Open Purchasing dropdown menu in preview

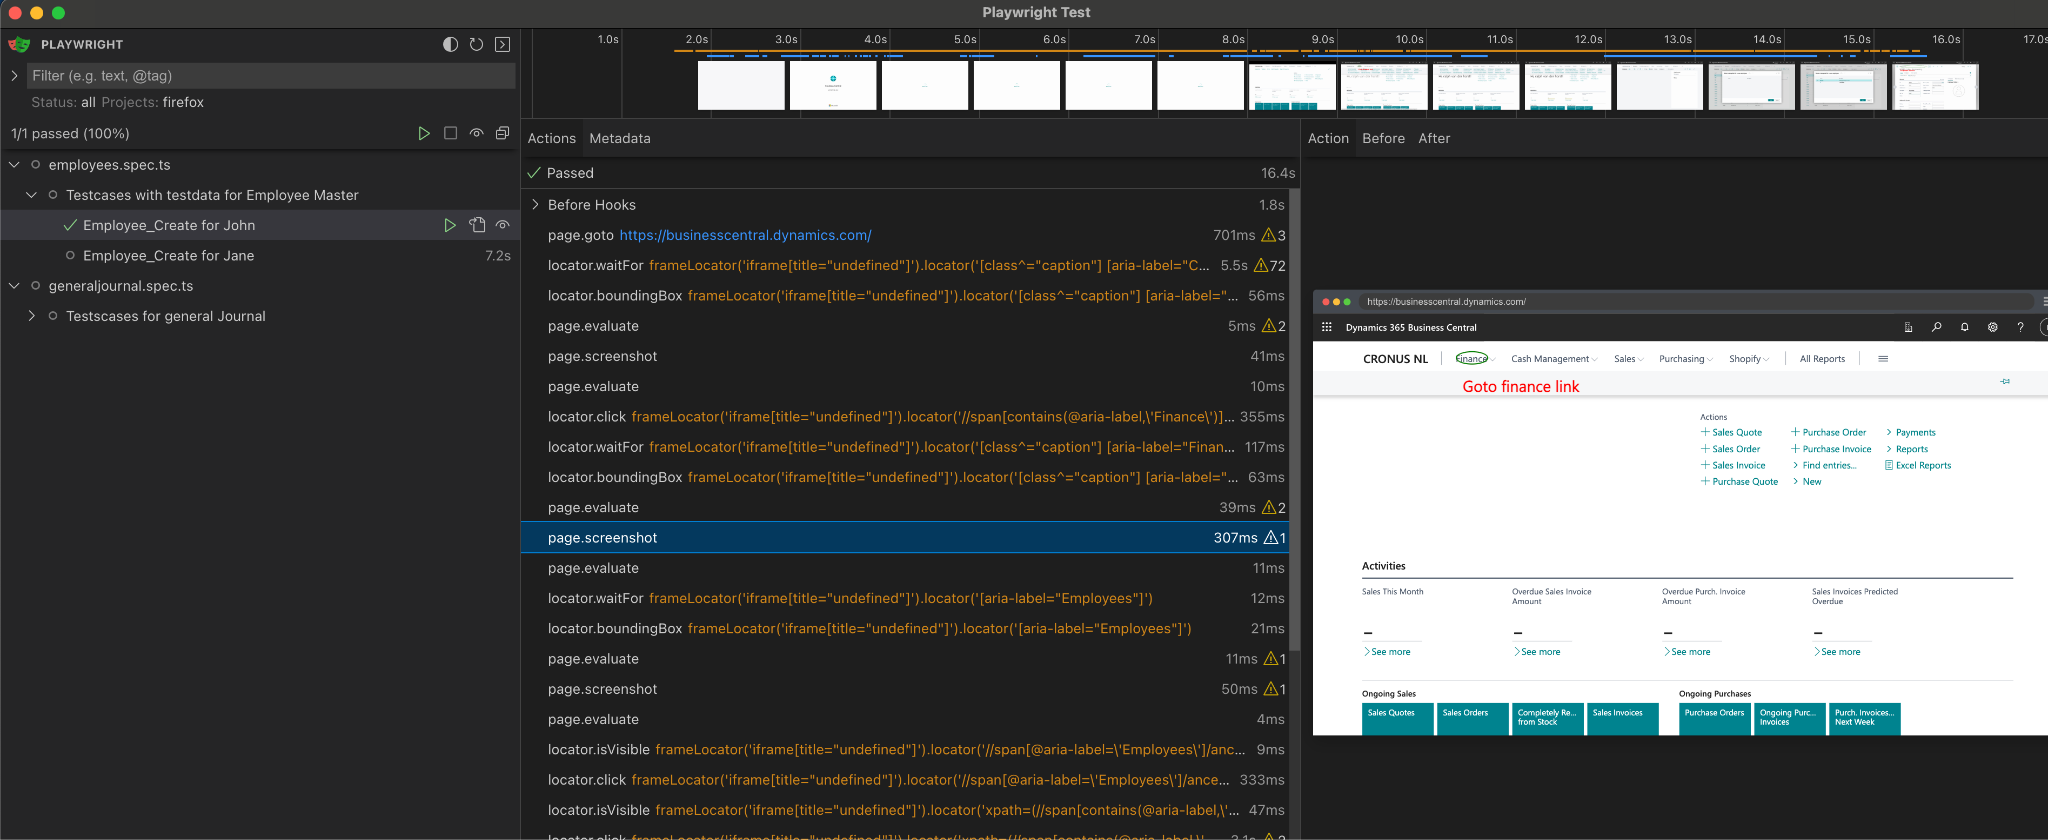[1685, 359]
